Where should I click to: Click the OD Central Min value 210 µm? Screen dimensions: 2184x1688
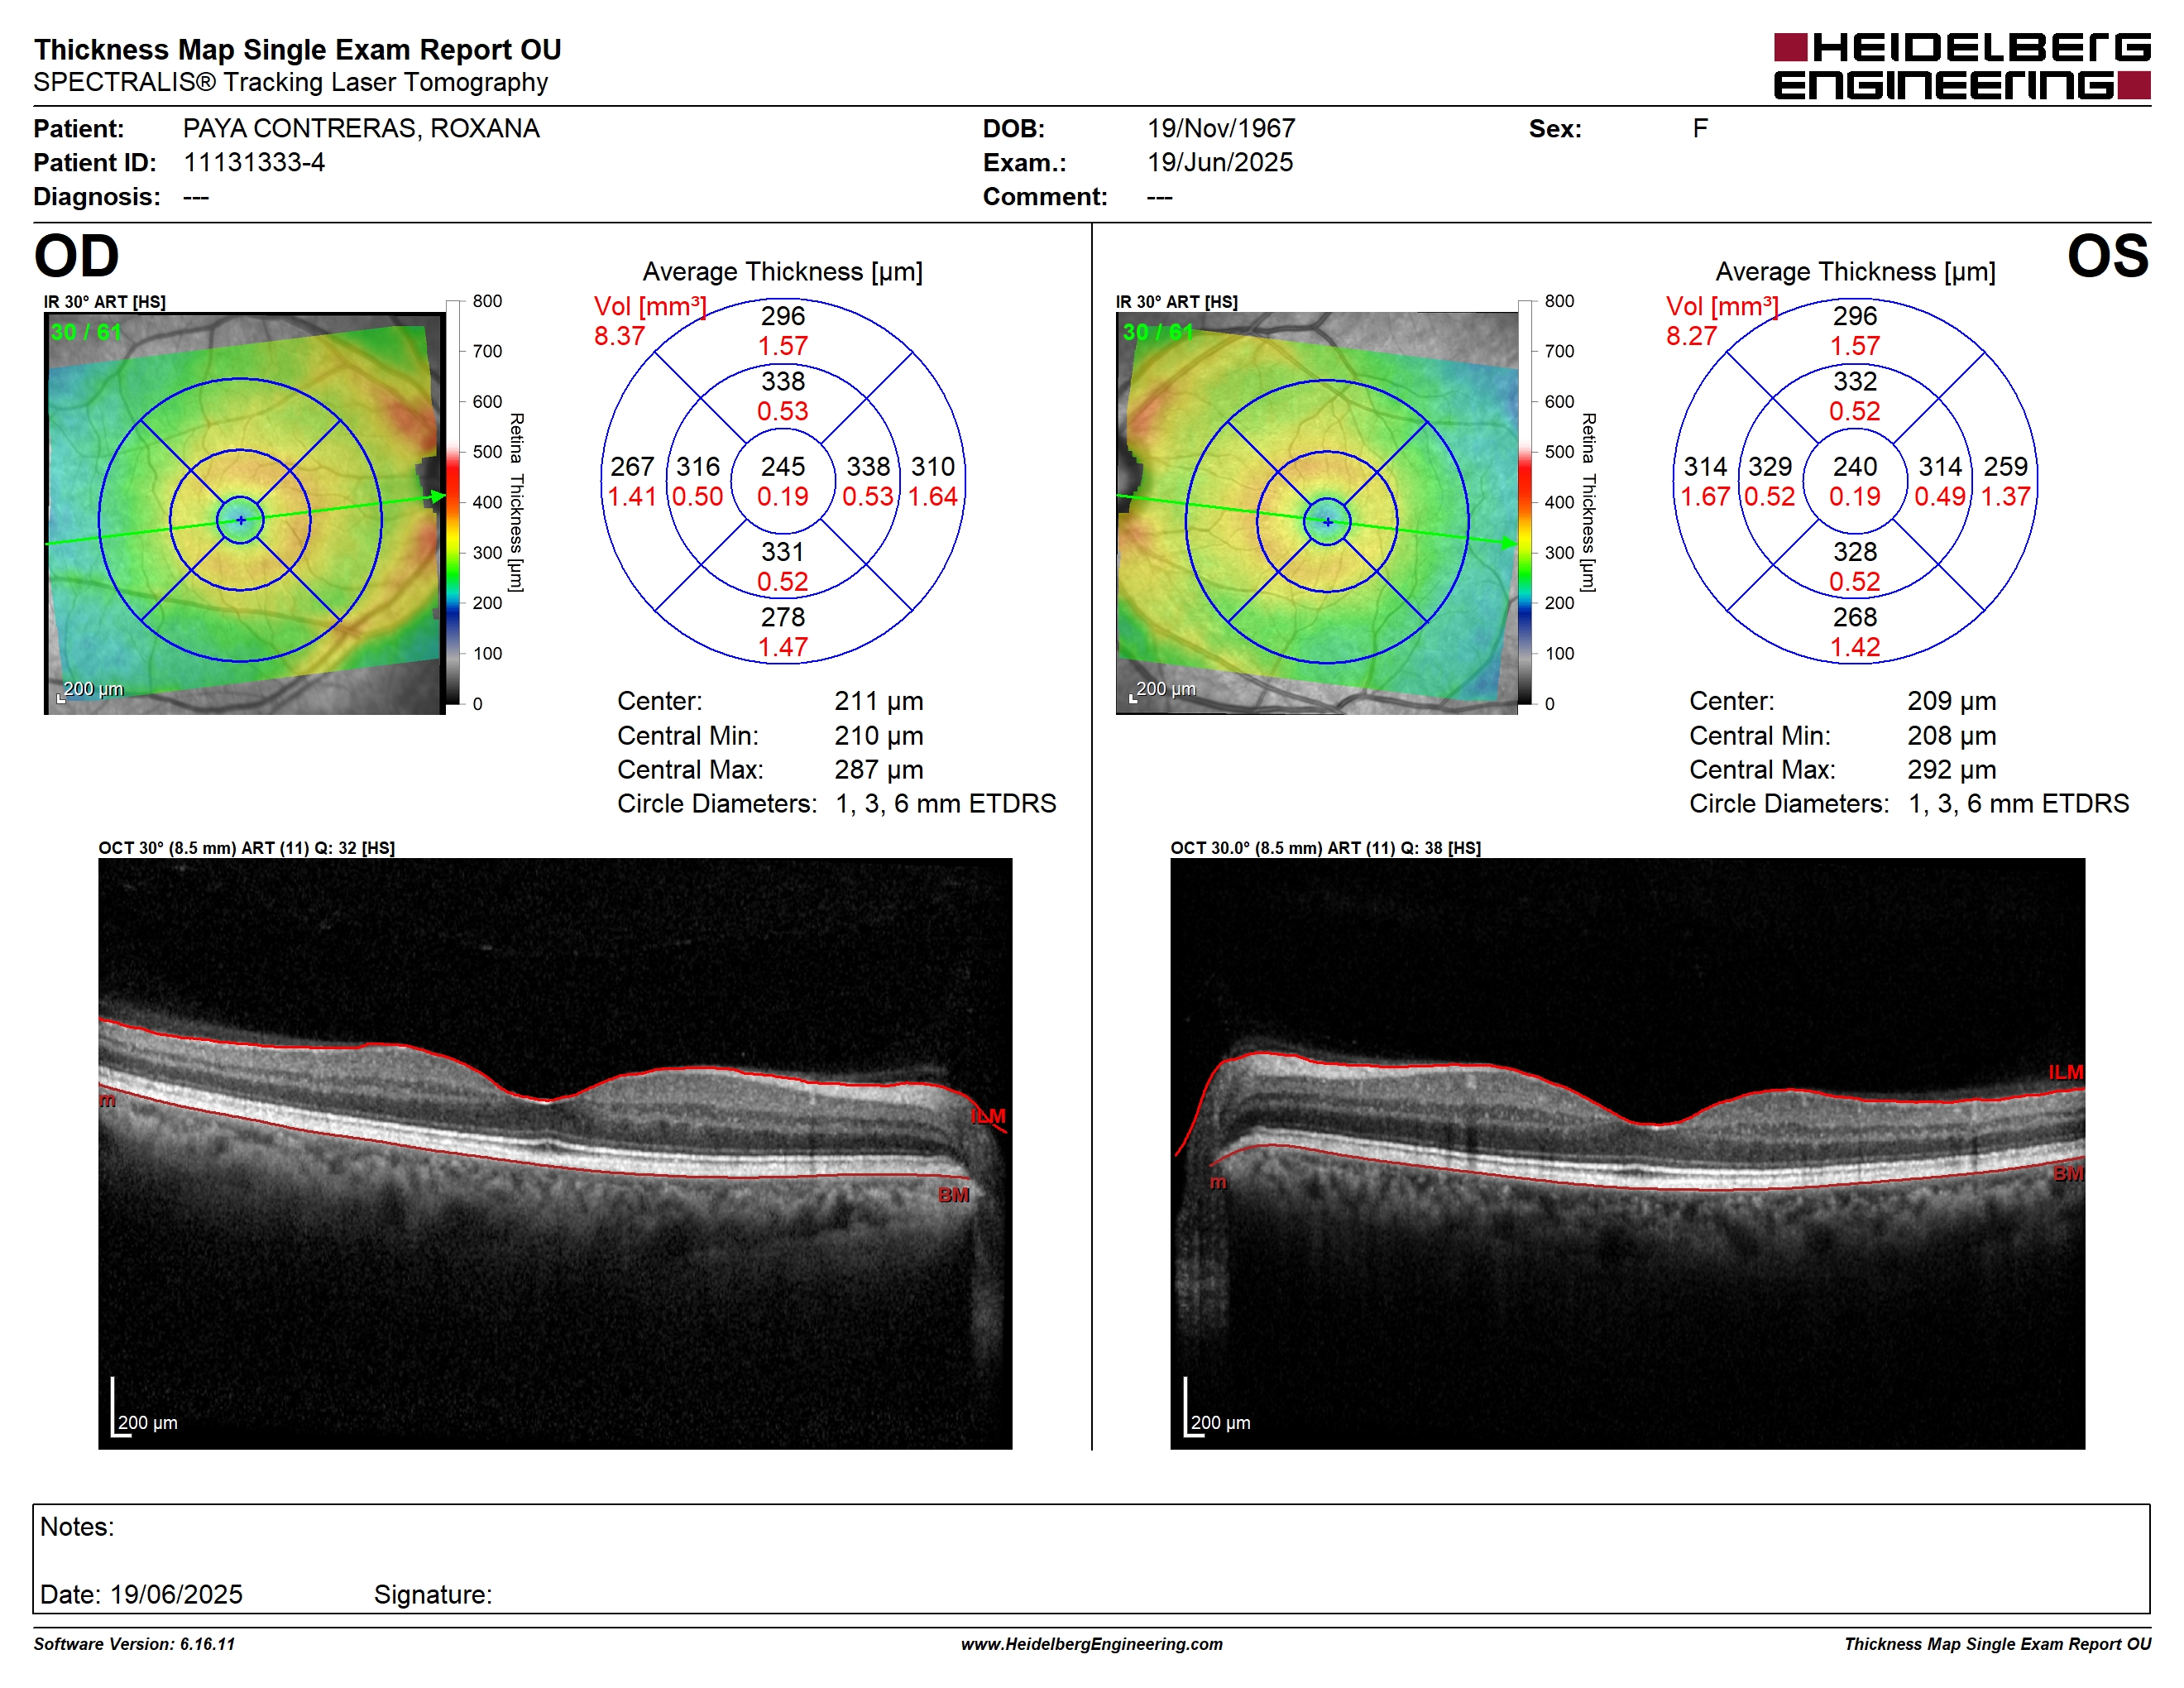point(879,736)
